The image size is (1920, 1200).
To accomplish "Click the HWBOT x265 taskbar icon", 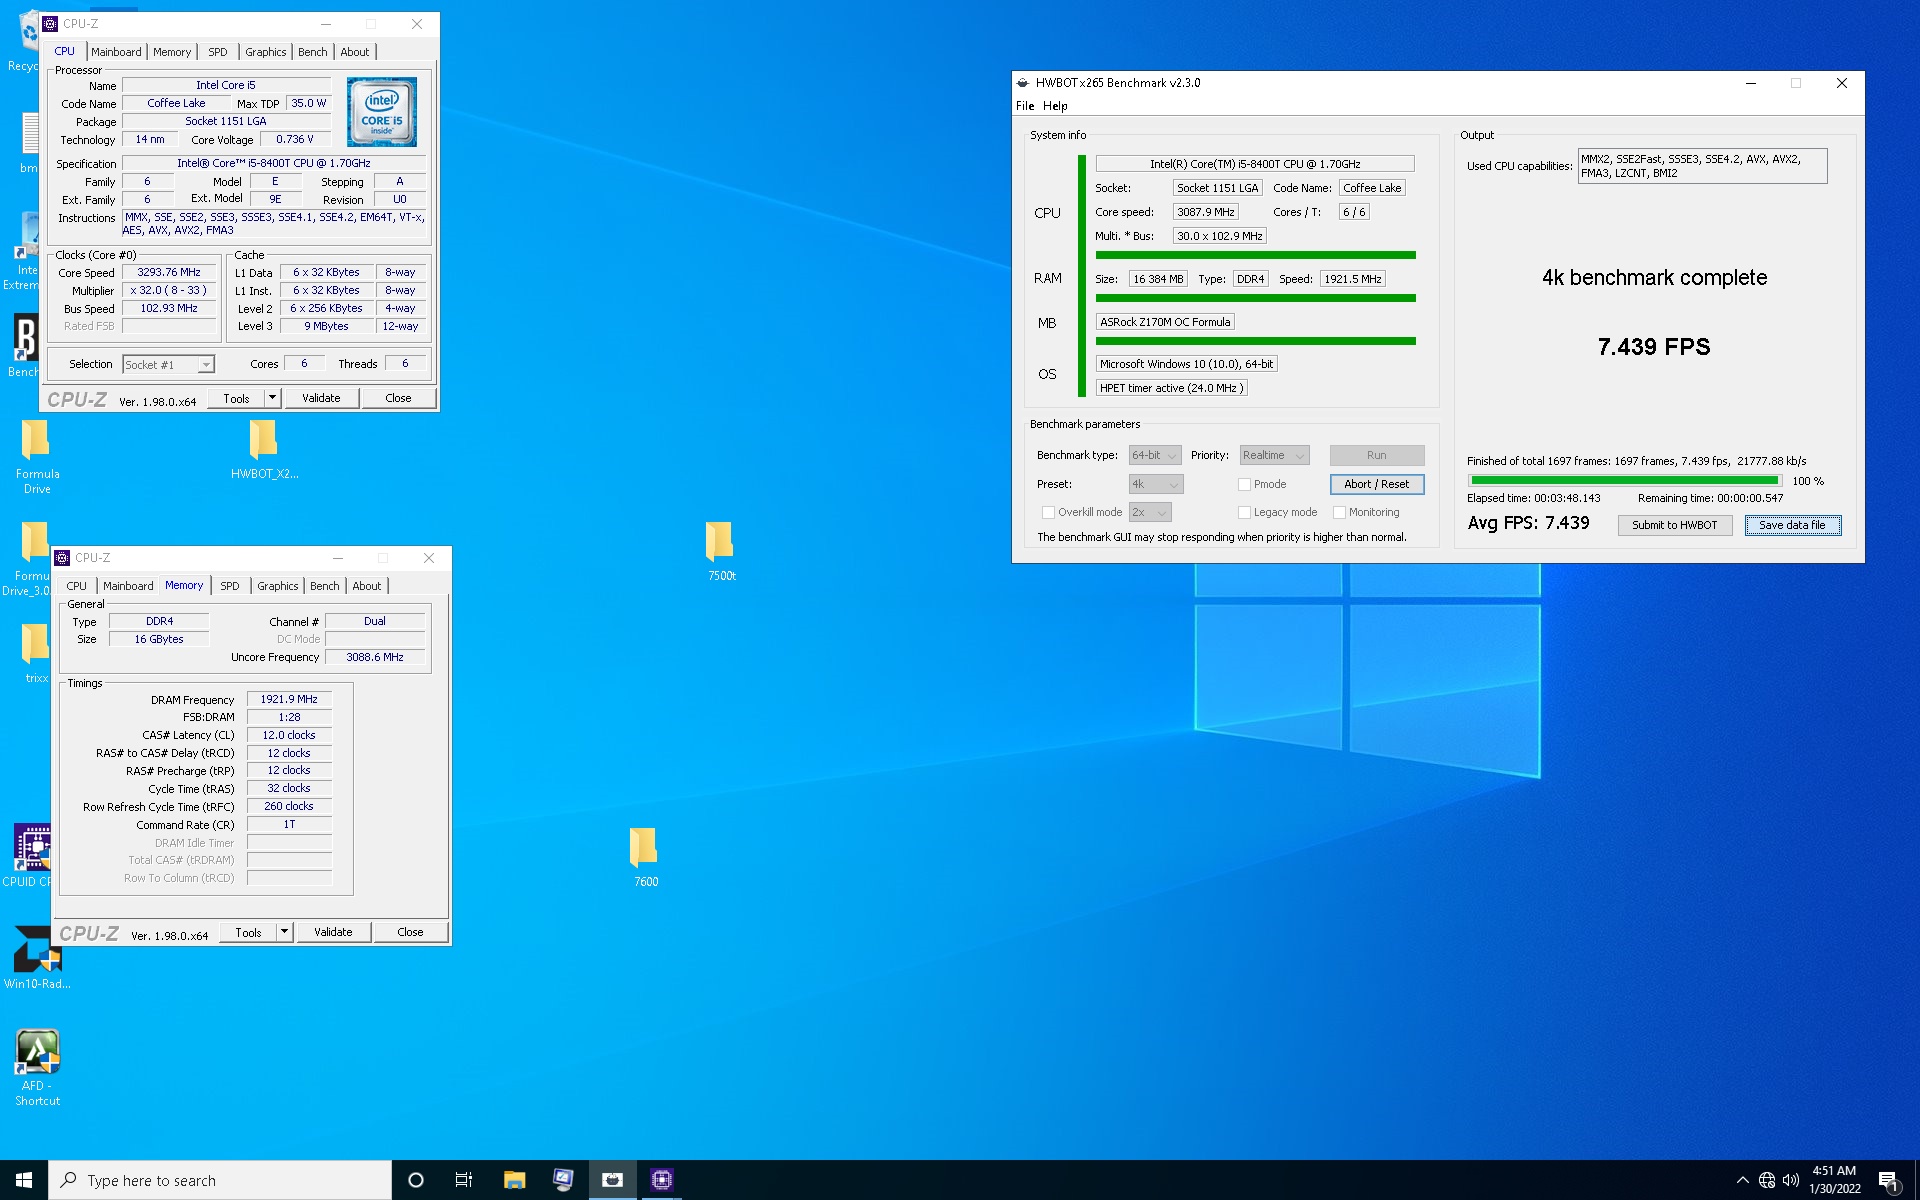I will click(612, 1180).
